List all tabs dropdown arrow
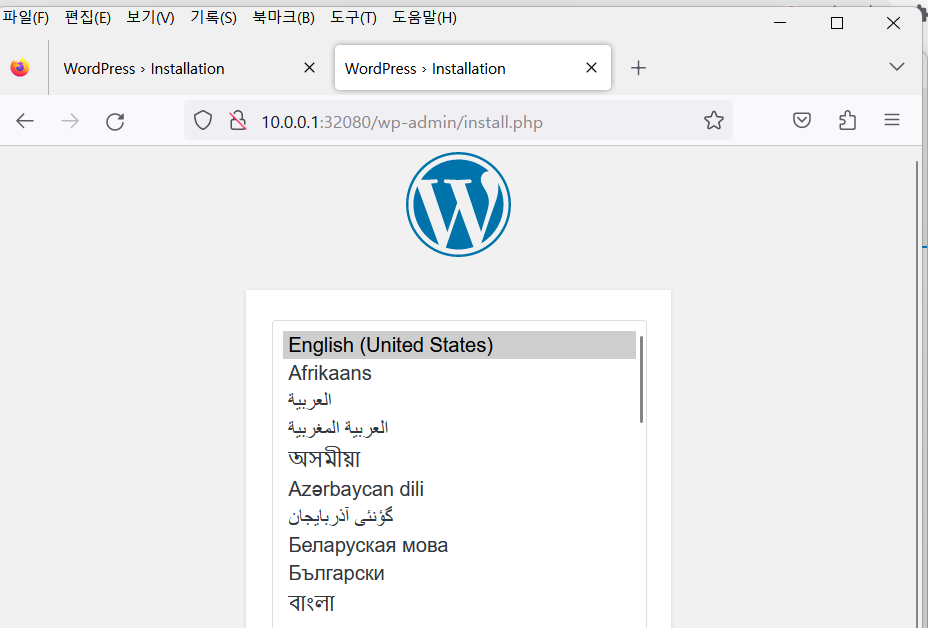The height and width of the screenshot is (628, 928). tap(897, 67)
